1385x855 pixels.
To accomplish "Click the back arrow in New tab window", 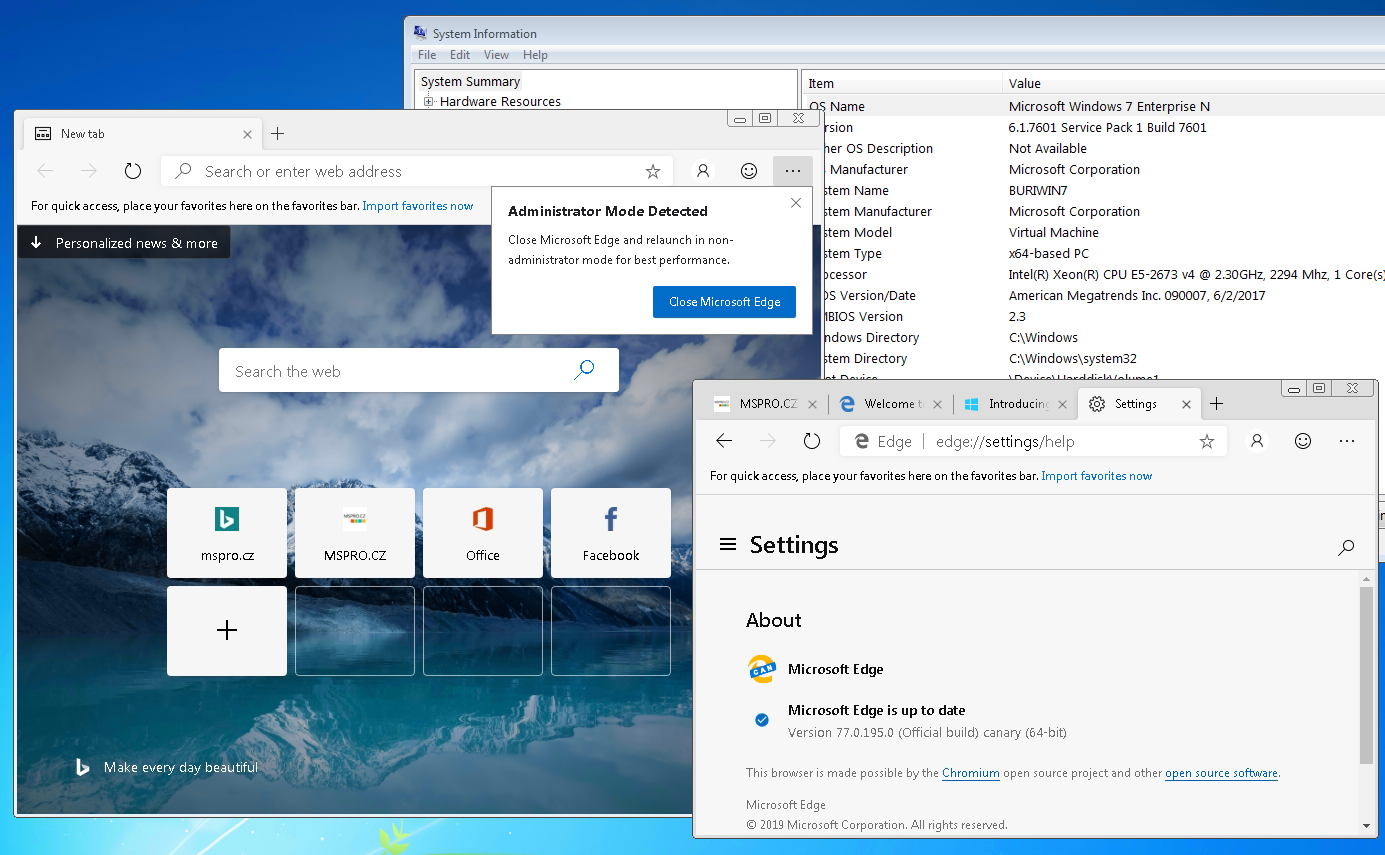I will (45, 171).
